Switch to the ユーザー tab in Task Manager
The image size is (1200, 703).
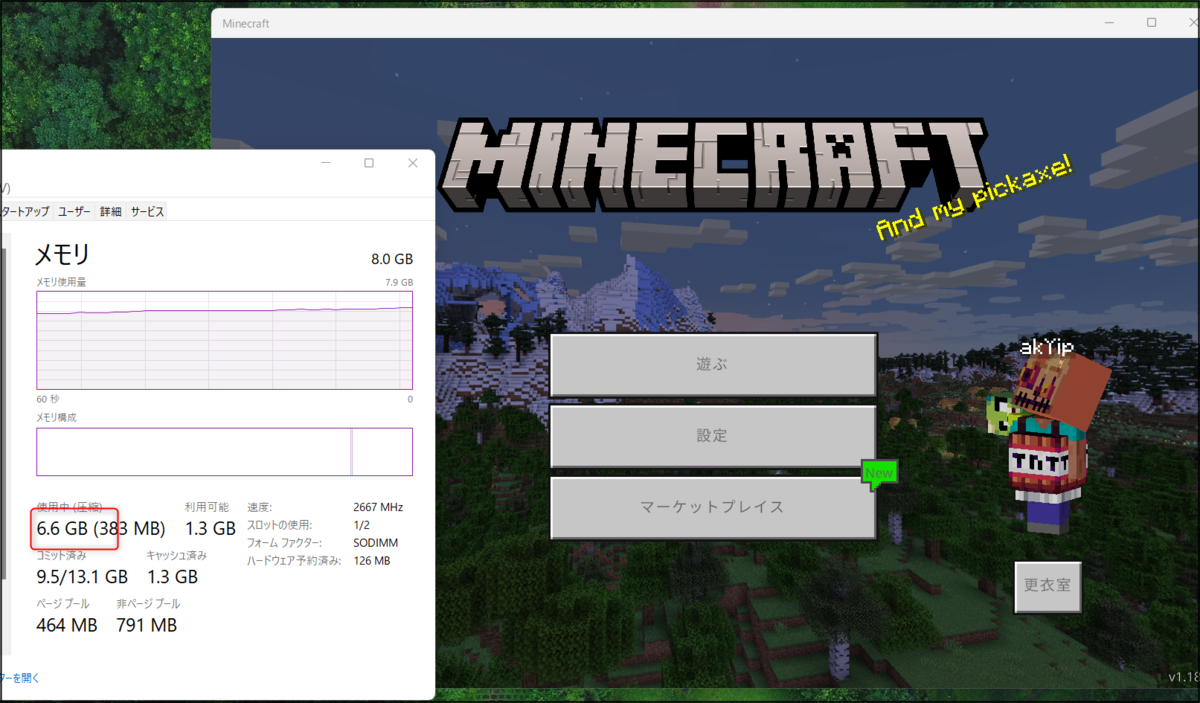74,212
